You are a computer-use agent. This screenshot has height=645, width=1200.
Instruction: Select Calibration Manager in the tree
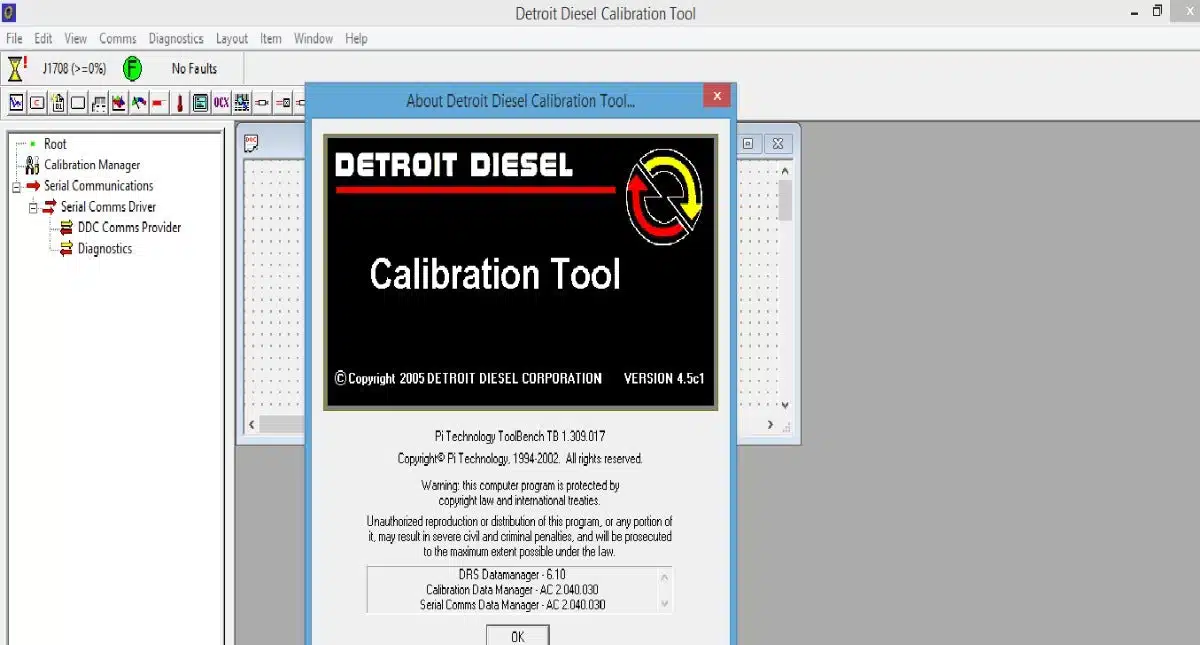point(92,165)
